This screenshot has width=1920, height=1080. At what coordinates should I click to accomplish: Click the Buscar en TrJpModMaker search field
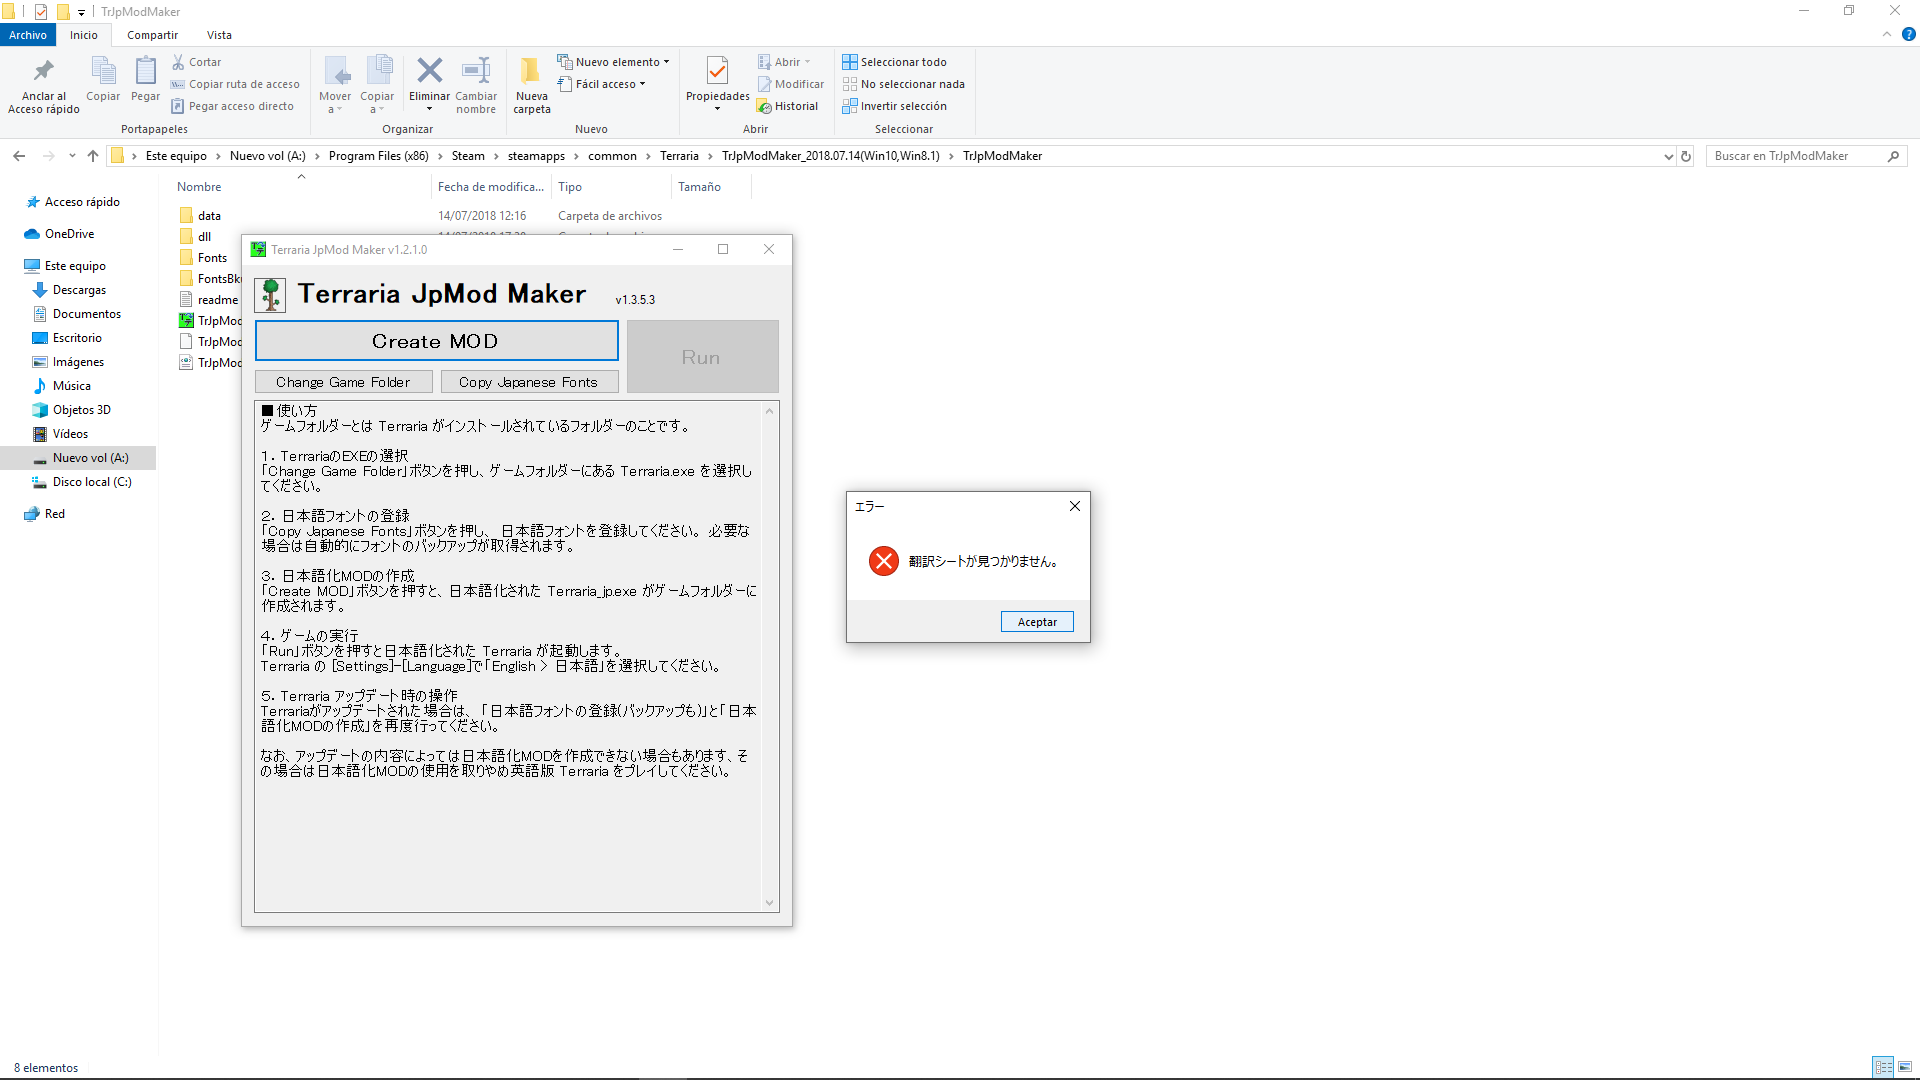(1806, 156)
